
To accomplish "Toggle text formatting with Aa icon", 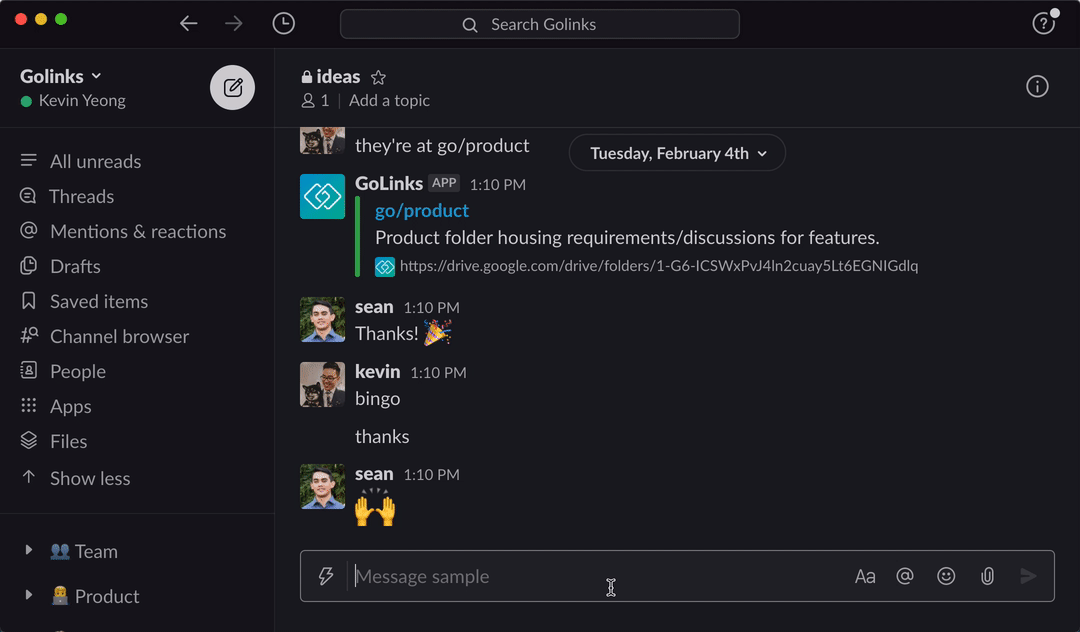I will click(x=865, y=576).
